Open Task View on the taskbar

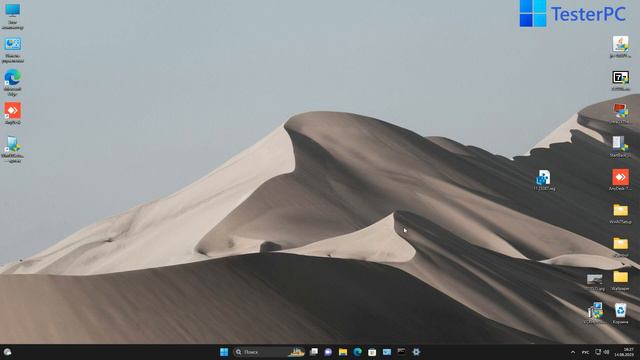coord(314,352)
